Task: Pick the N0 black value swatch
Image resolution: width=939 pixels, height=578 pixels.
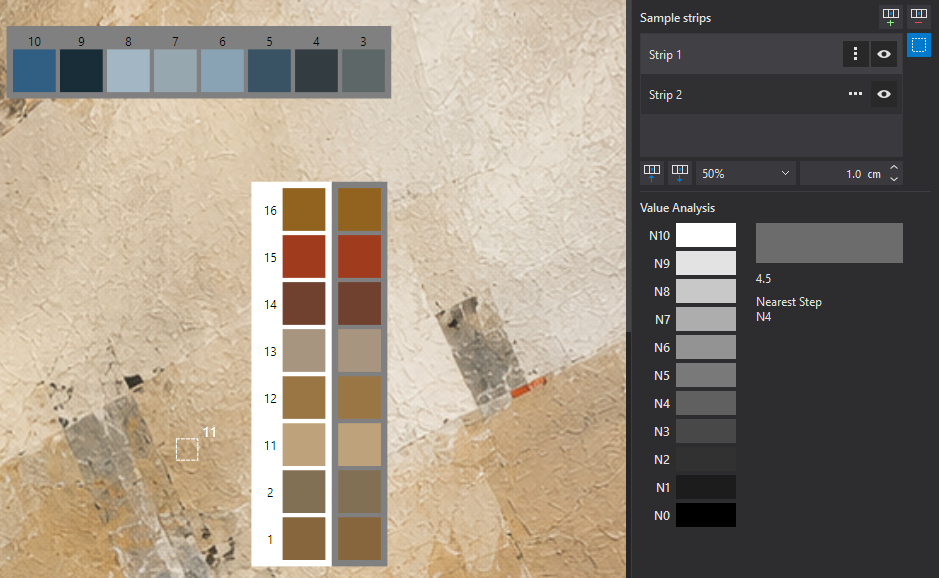Action: tap(706, 515)
